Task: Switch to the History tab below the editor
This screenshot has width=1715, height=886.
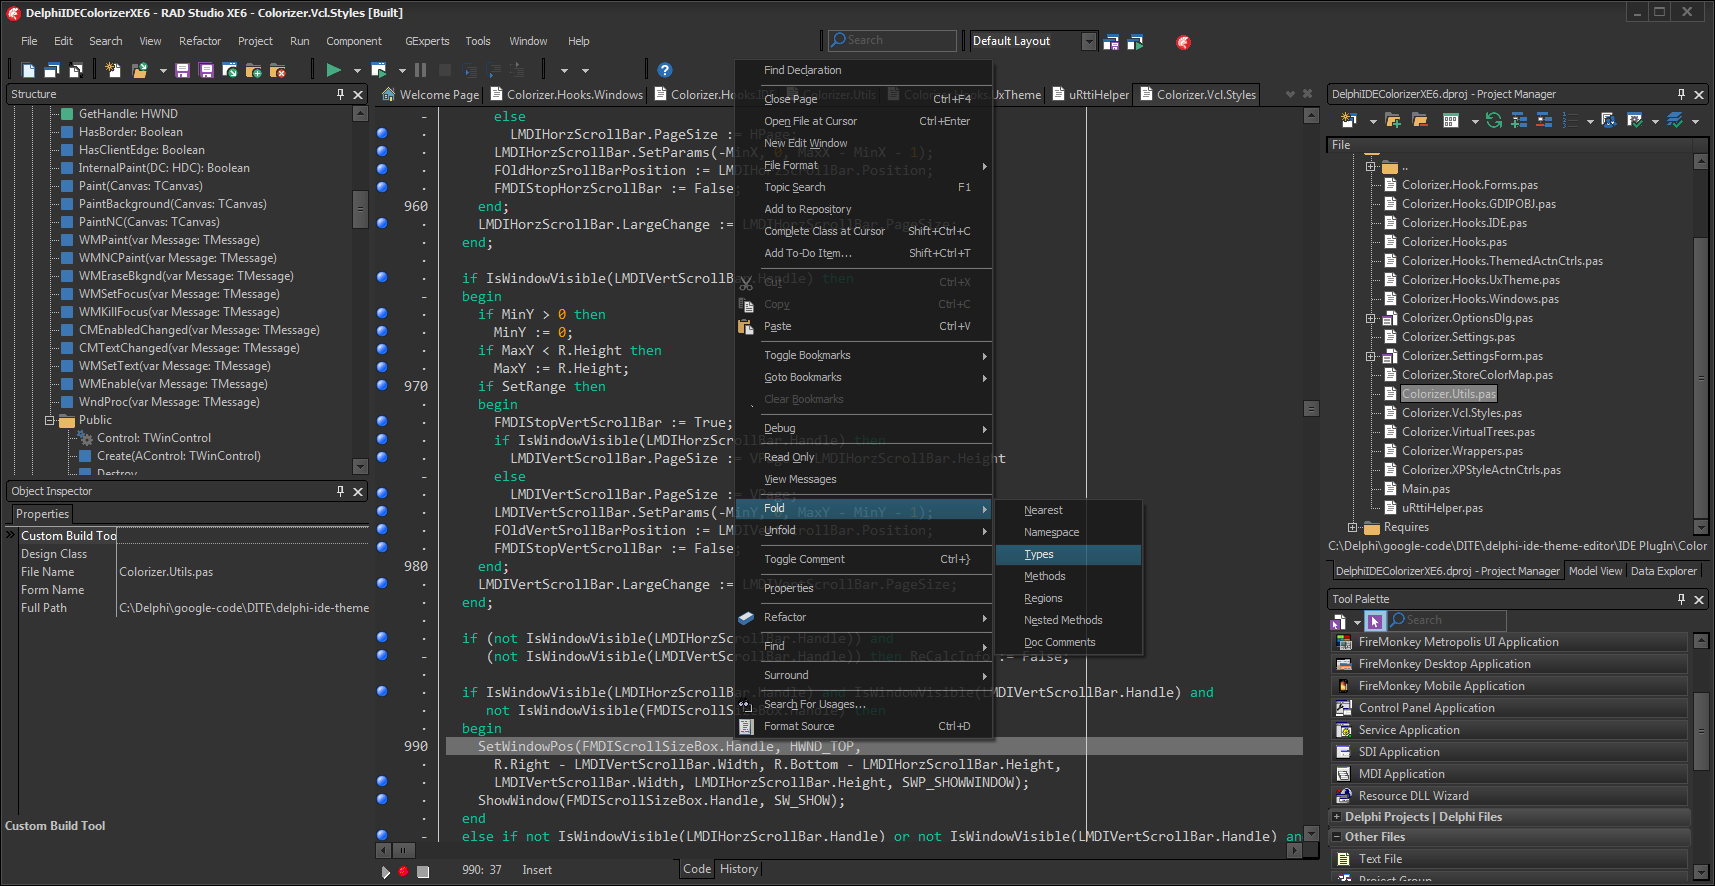Action: pyautogui.click(x=739, y=869)
